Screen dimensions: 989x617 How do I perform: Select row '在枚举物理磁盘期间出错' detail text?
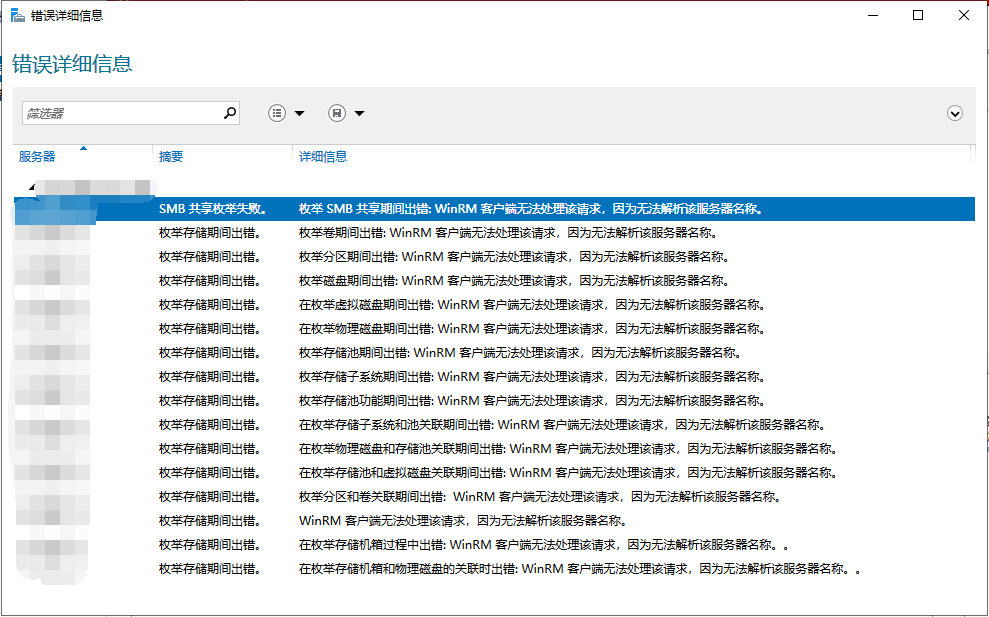coord(532,329)
